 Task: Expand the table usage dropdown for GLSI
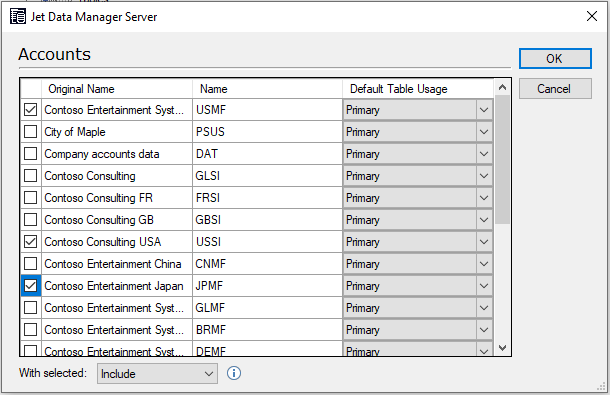pos(484,176)
